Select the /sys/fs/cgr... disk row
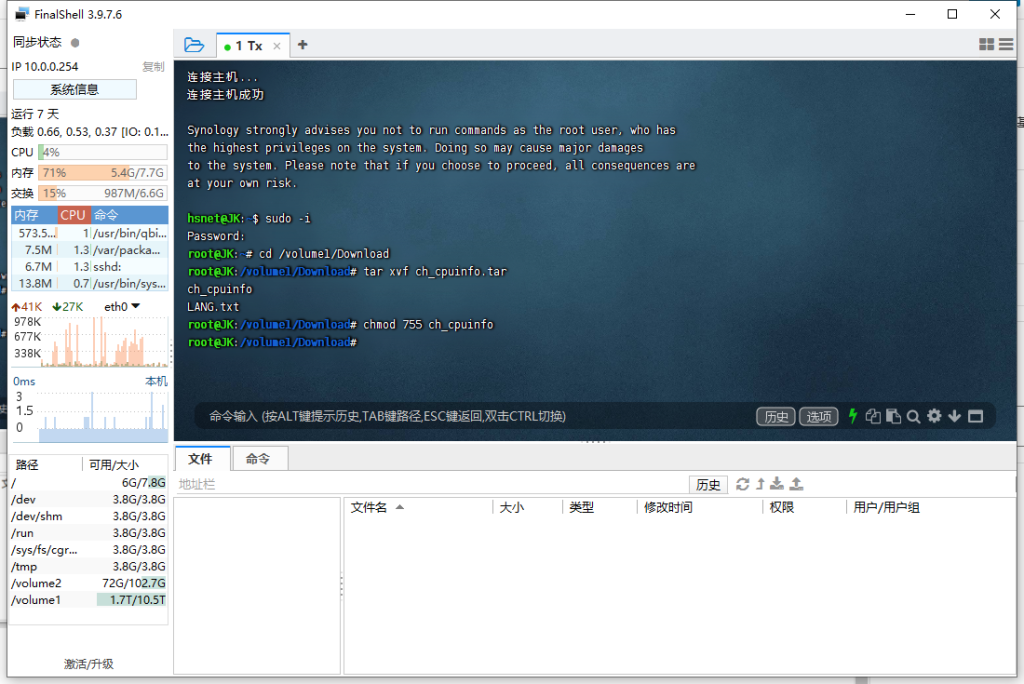Viewport: 1024px width, 684px height. 89,549
